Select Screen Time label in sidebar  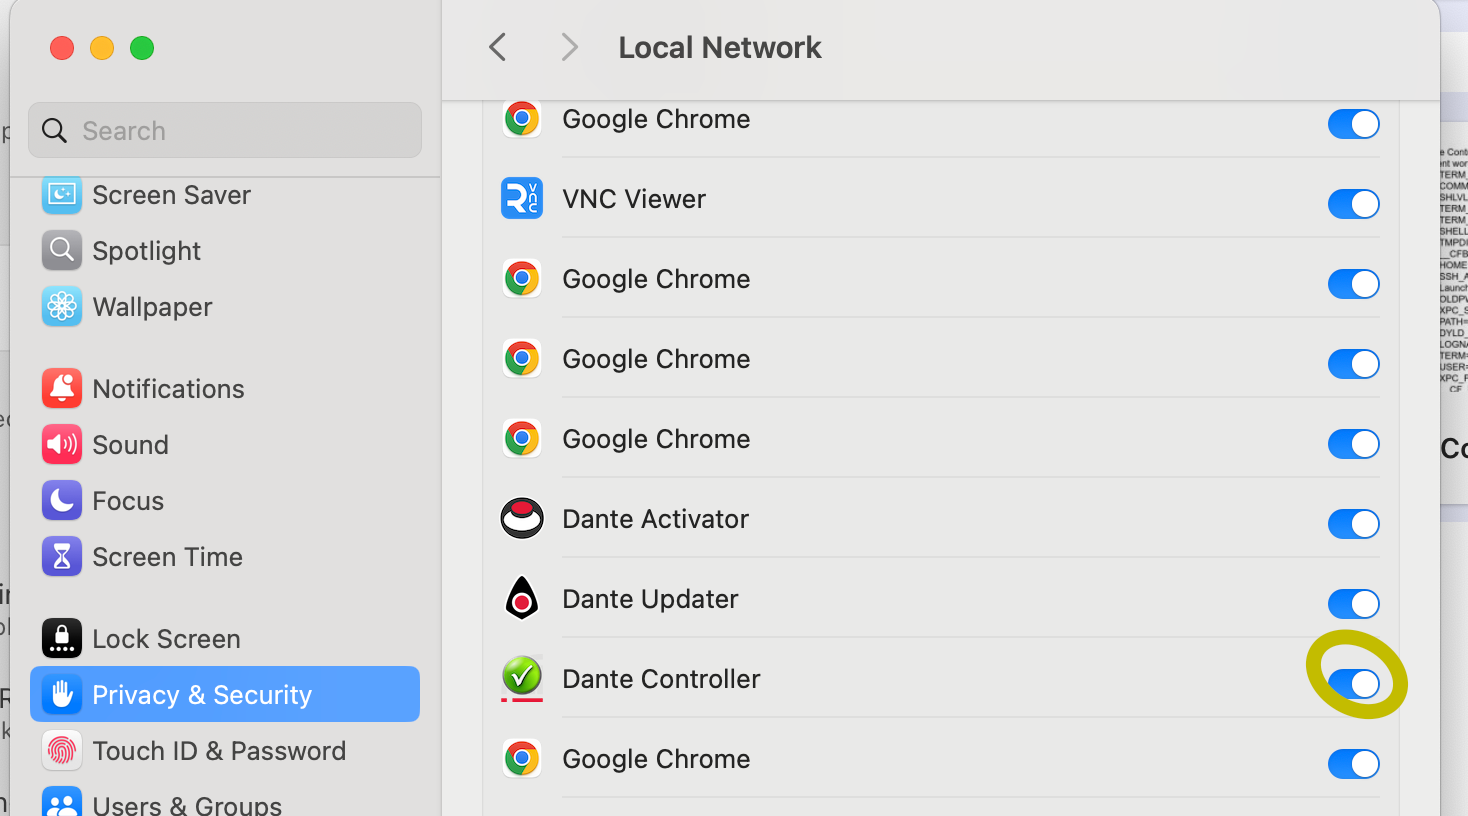[x=167, y=557]
